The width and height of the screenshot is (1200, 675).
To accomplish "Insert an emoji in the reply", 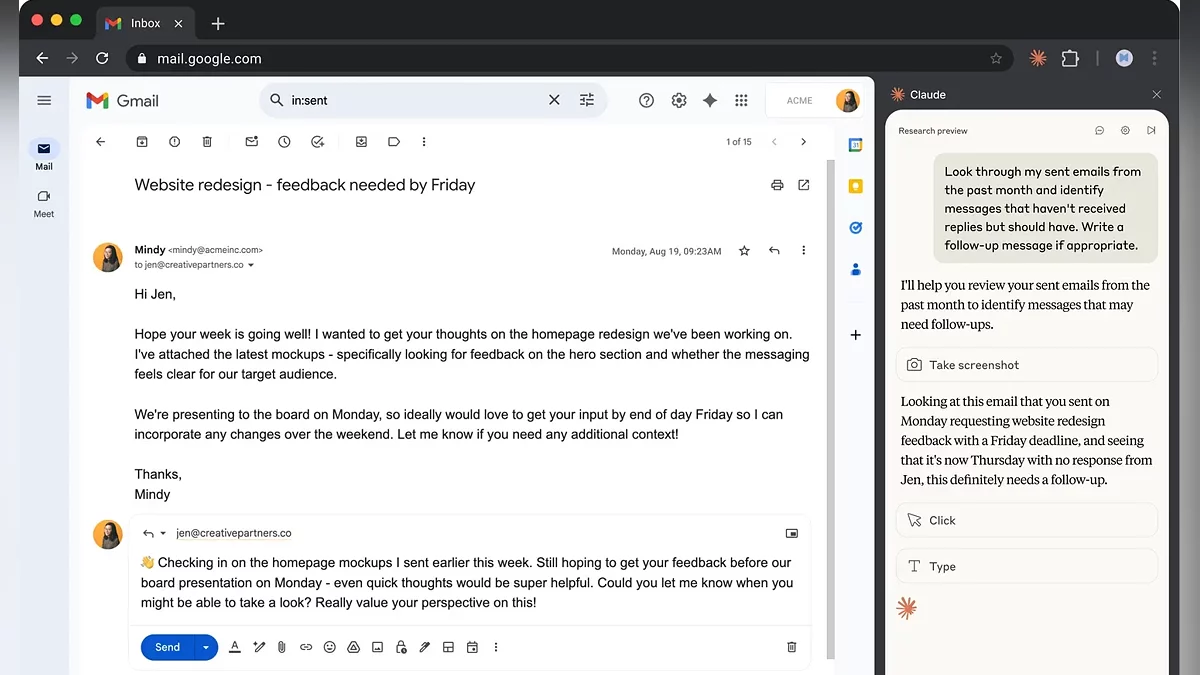I will tap(330, 647).
